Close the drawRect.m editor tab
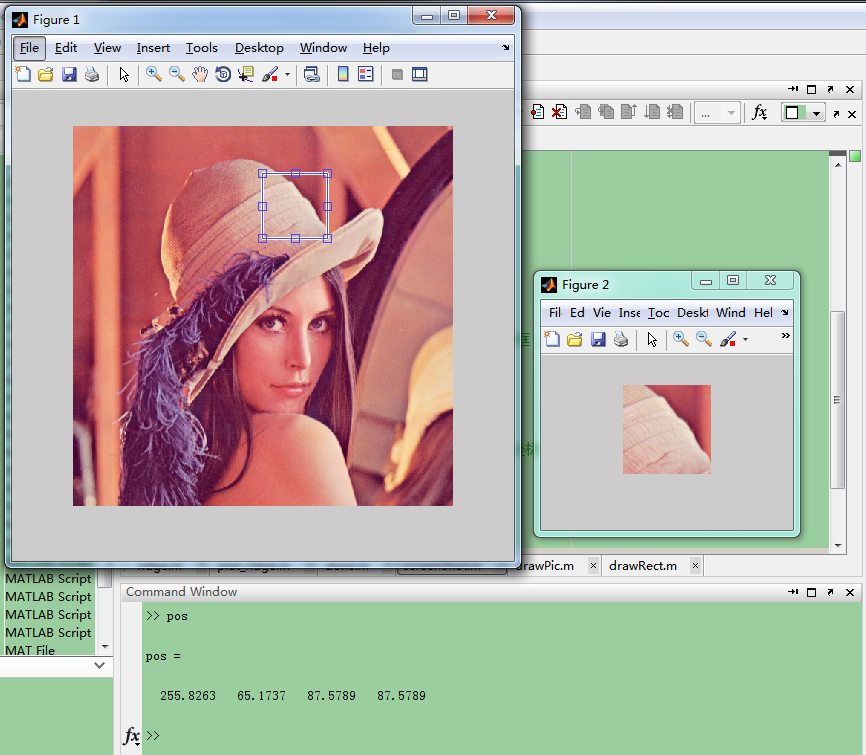 click(x=695, y=566)
